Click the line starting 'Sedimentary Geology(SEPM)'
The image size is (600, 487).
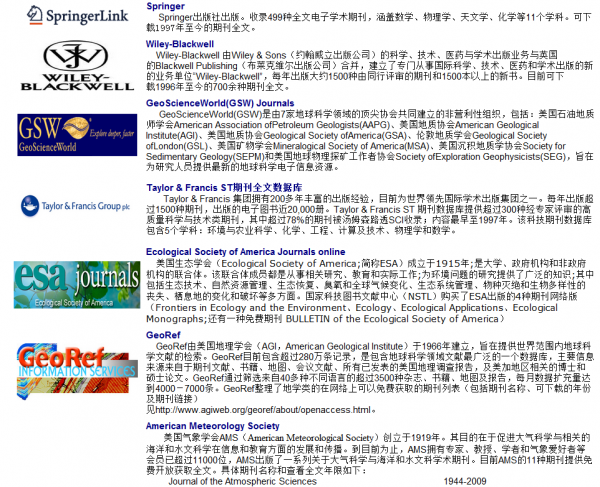[369, 156]
